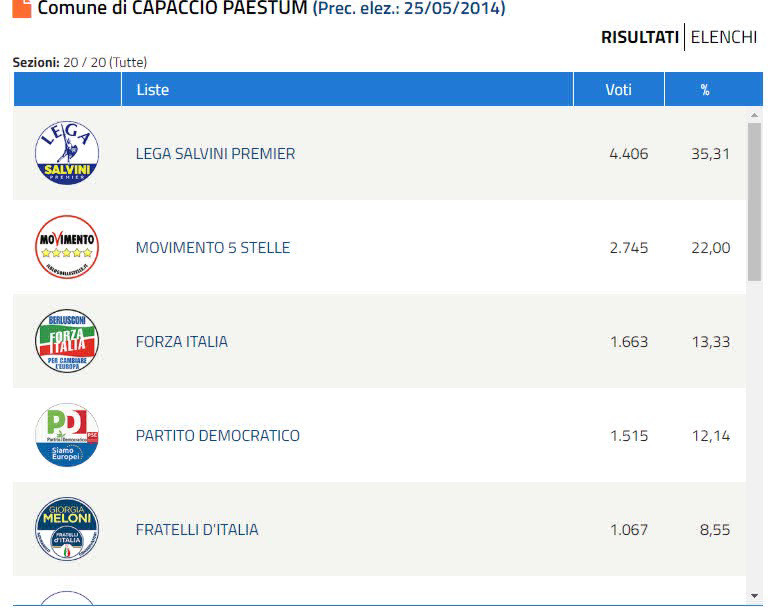
Task: Click the Liste column header
Action: (153, 90)
